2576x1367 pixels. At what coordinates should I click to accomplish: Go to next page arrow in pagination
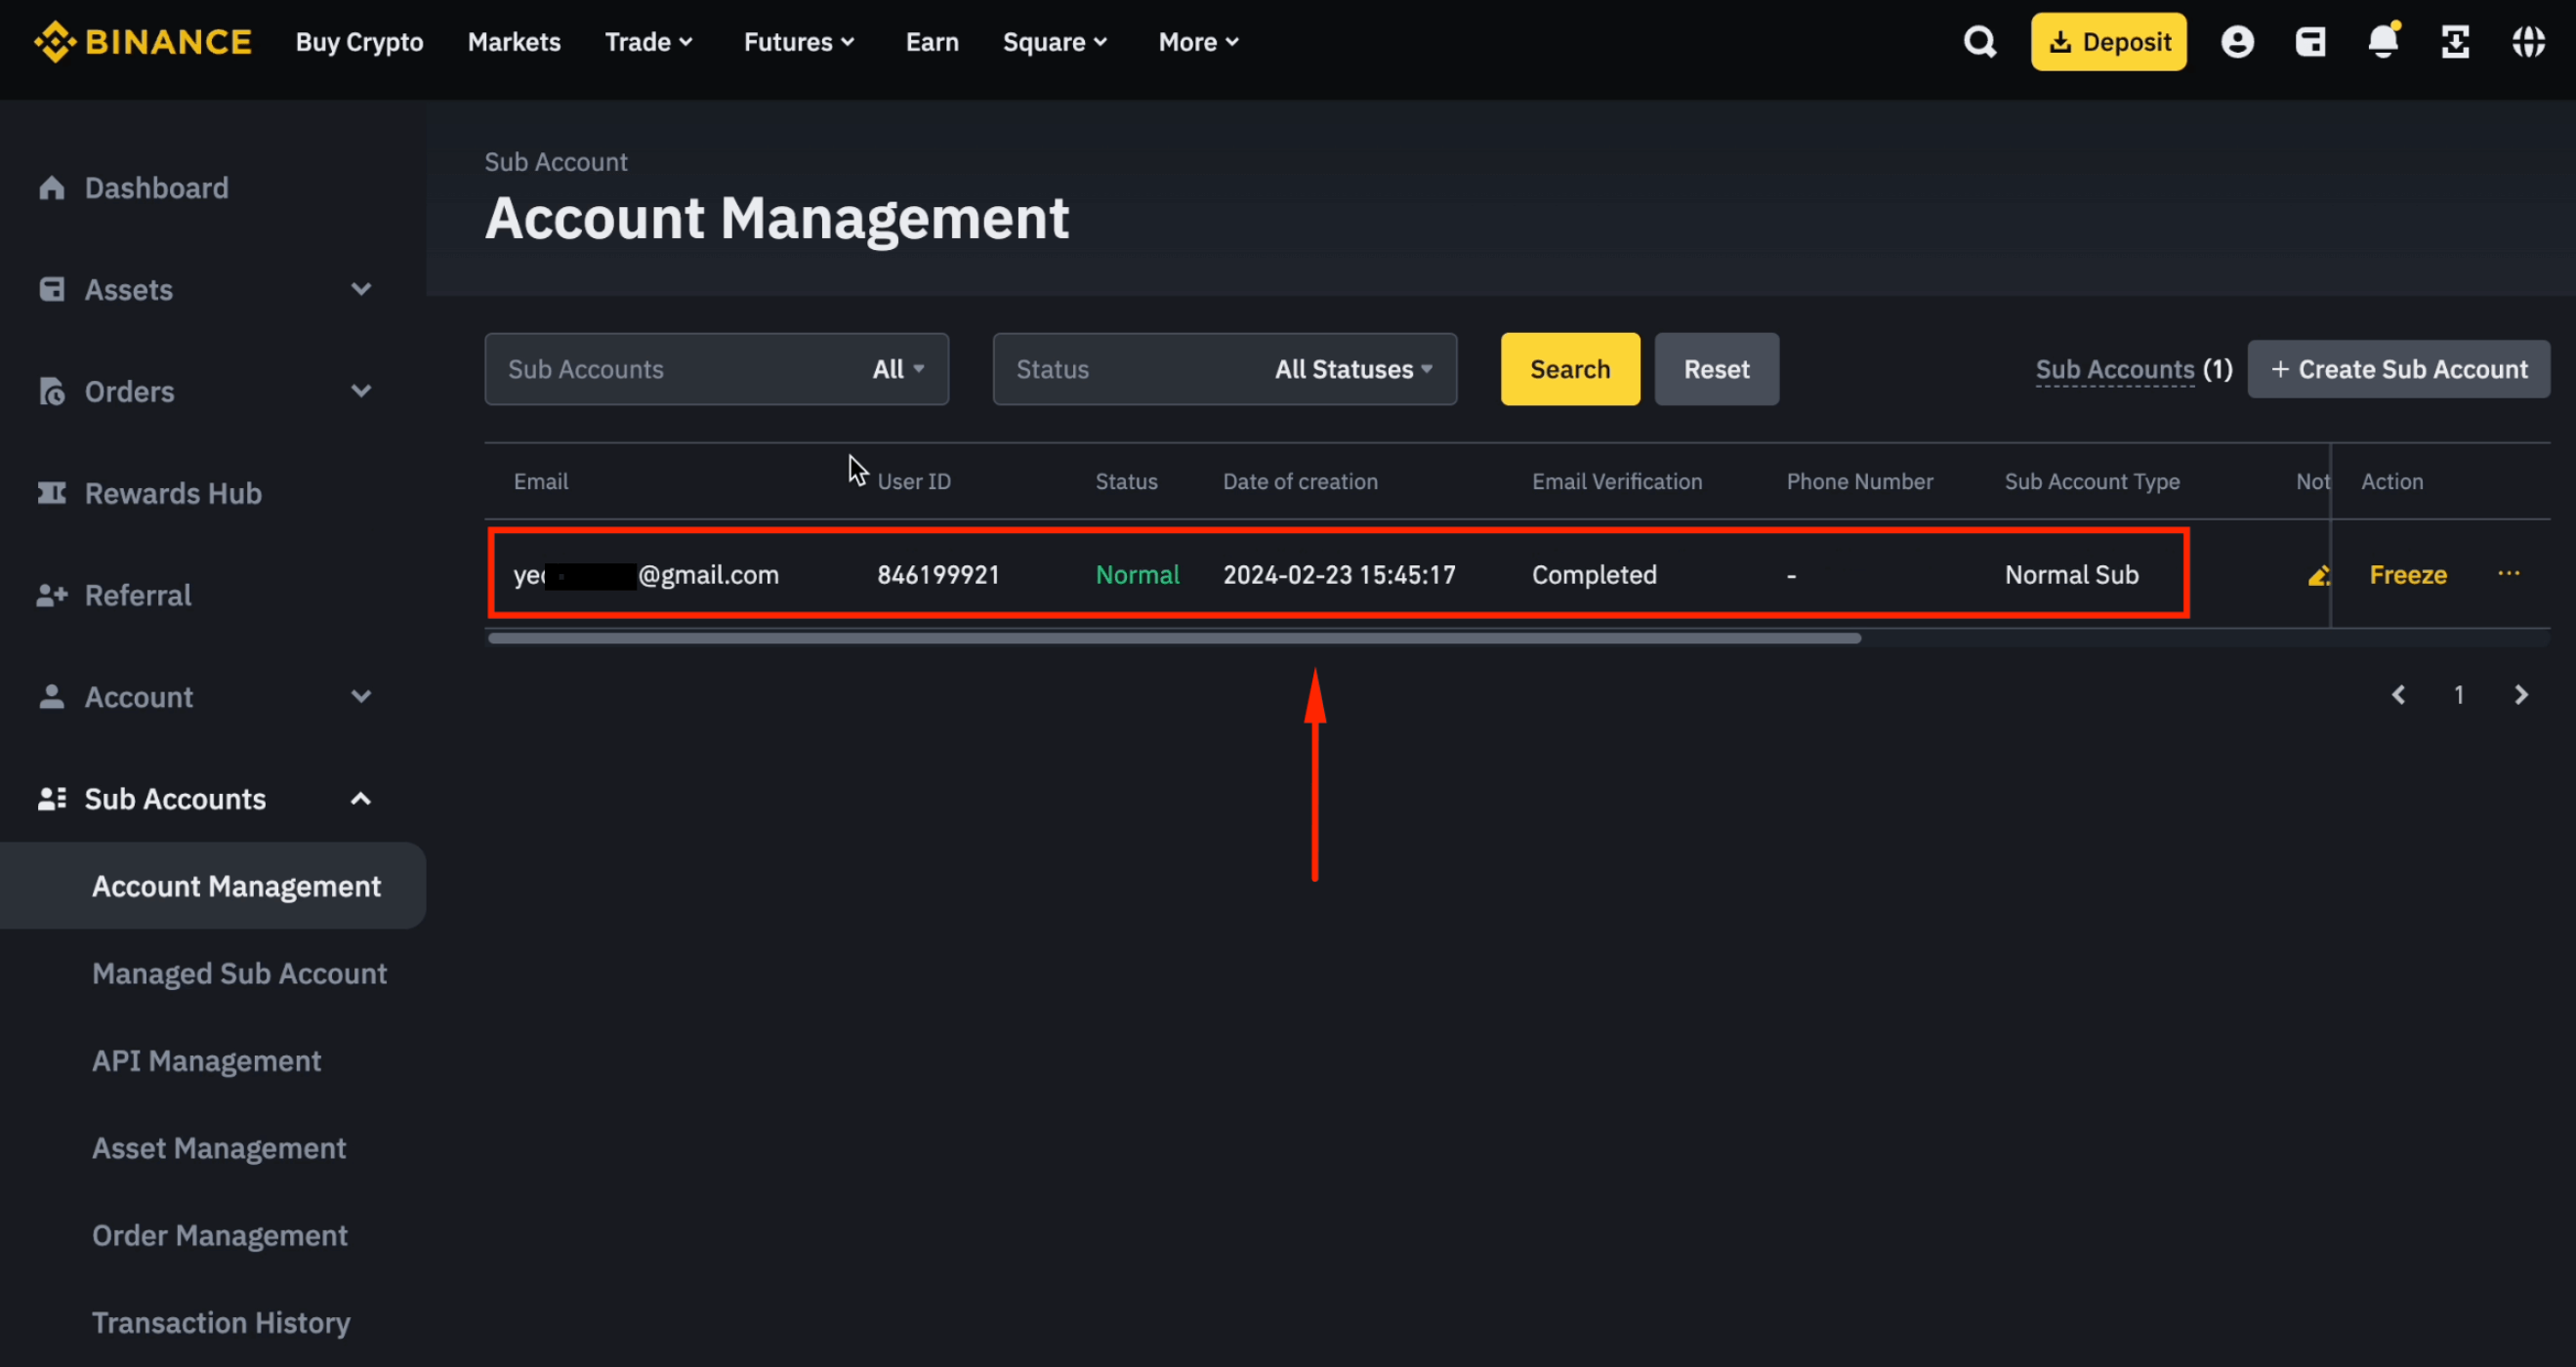pyautogui.click(x=2520, y=695)
